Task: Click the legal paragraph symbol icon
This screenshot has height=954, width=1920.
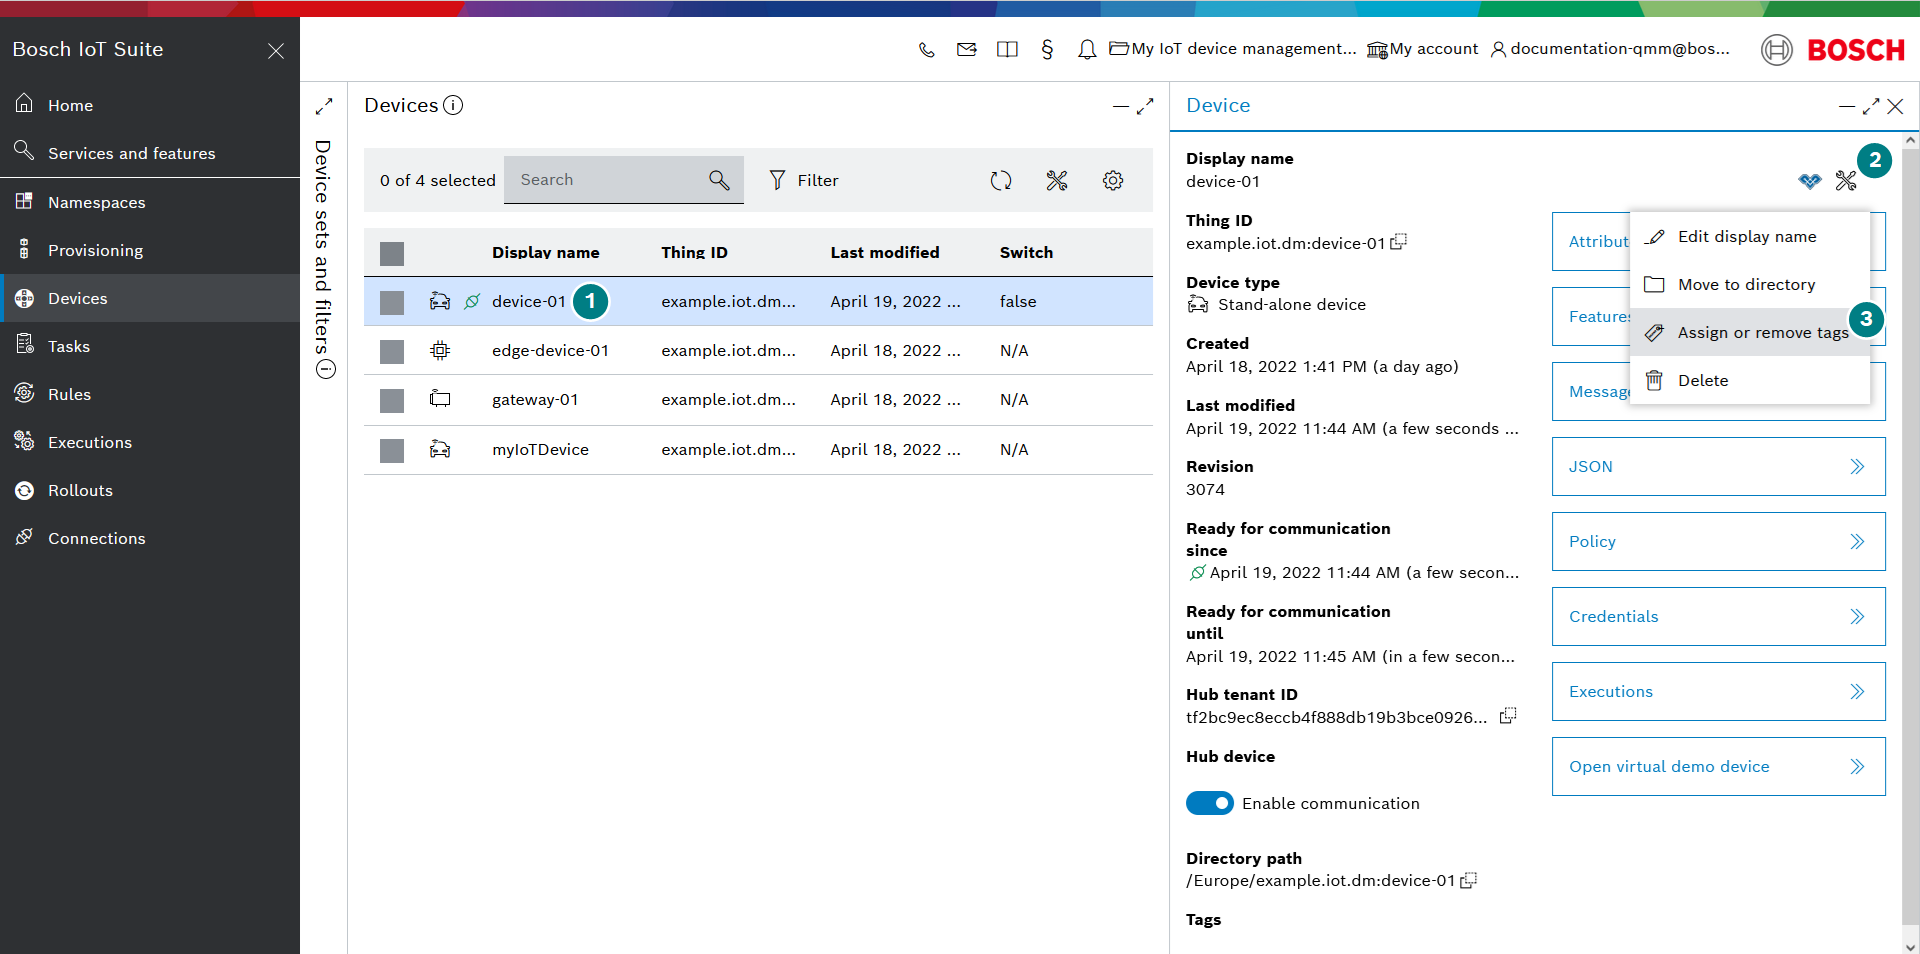Action: tap(1047, 49)
